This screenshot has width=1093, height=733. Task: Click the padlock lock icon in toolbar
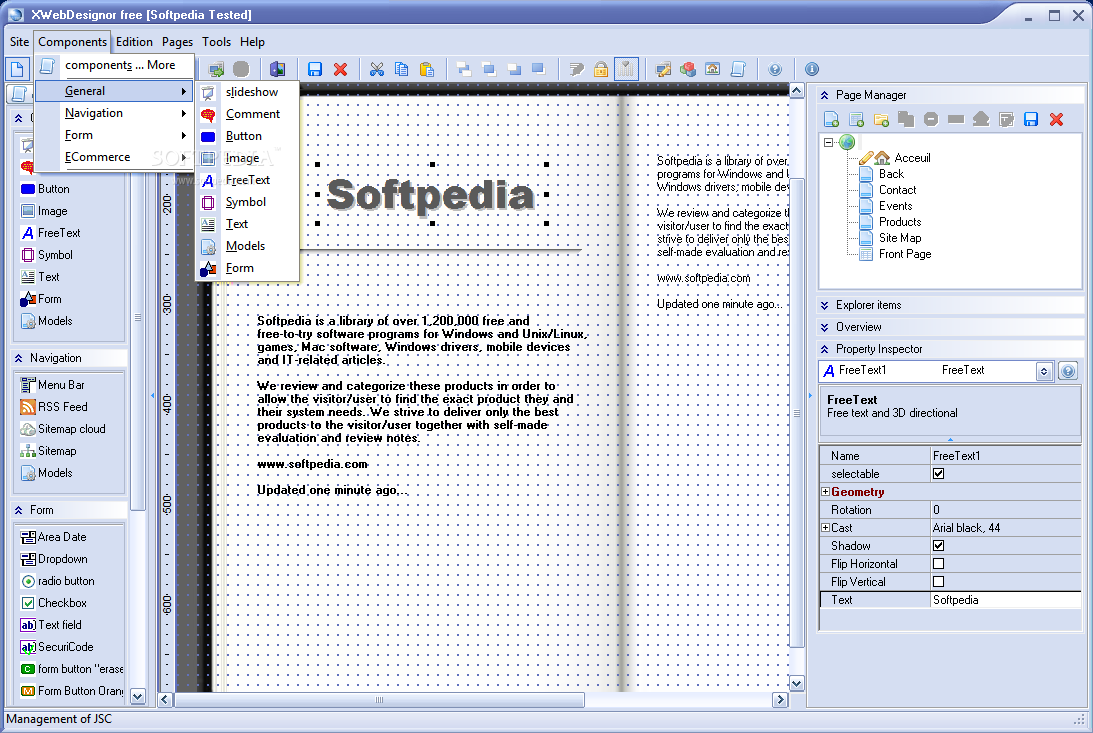[x=601, y=69]
